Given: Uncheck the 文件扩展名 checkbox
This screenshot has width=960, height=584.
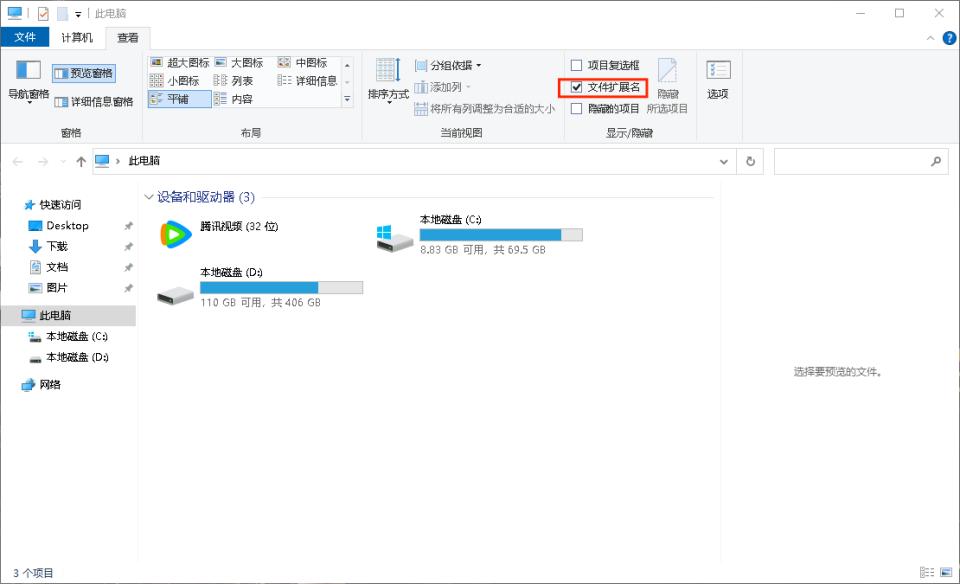Looking at the screenshot, I should point(578,88).
